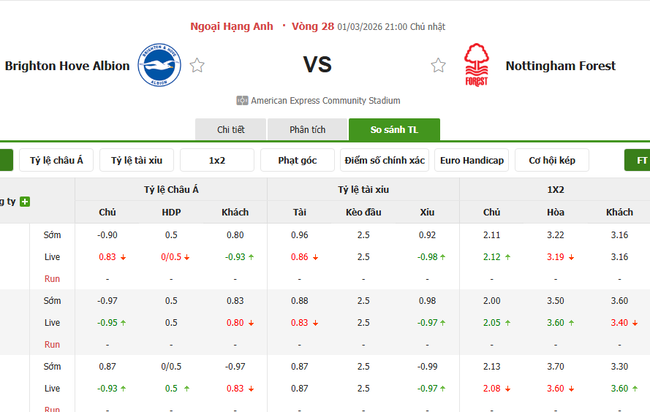The image size is (650, 412).
Task: Open the Phạt góc odds filter
Action: [x=297, y=160]
